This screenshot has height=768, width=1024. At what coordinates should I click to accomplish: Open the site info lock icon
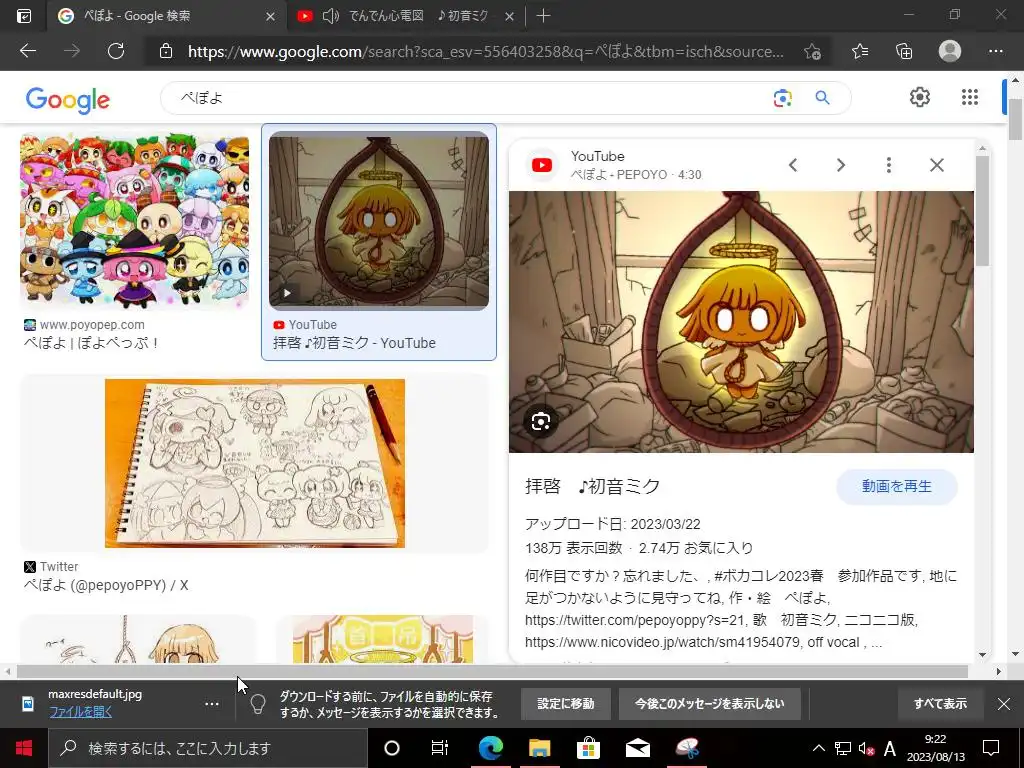coord(166,51)
